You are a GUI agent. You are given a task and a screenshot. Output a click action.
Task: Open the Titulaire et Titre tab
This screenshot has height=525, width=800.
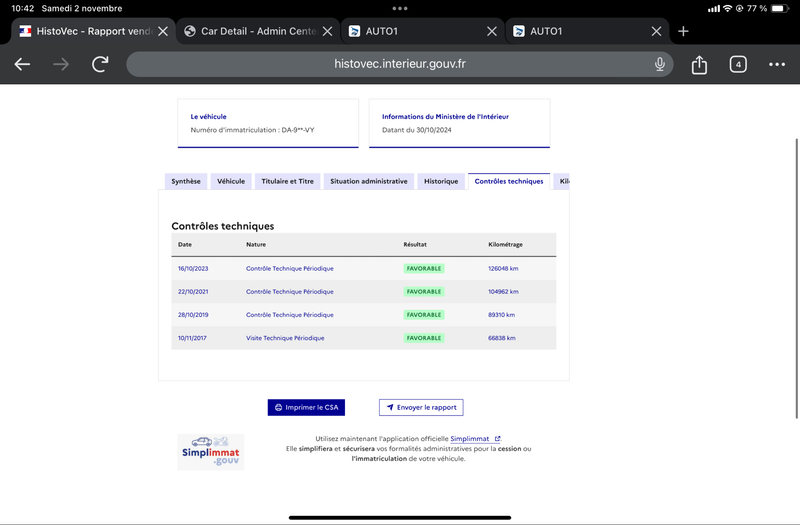(288, 181)
